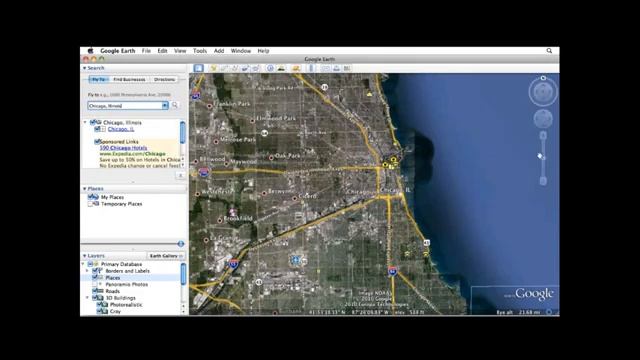Uncheck the Chicago, Illinois search folder
The width and height of the screenshot is (640, 360).
(x=93, y=122)
